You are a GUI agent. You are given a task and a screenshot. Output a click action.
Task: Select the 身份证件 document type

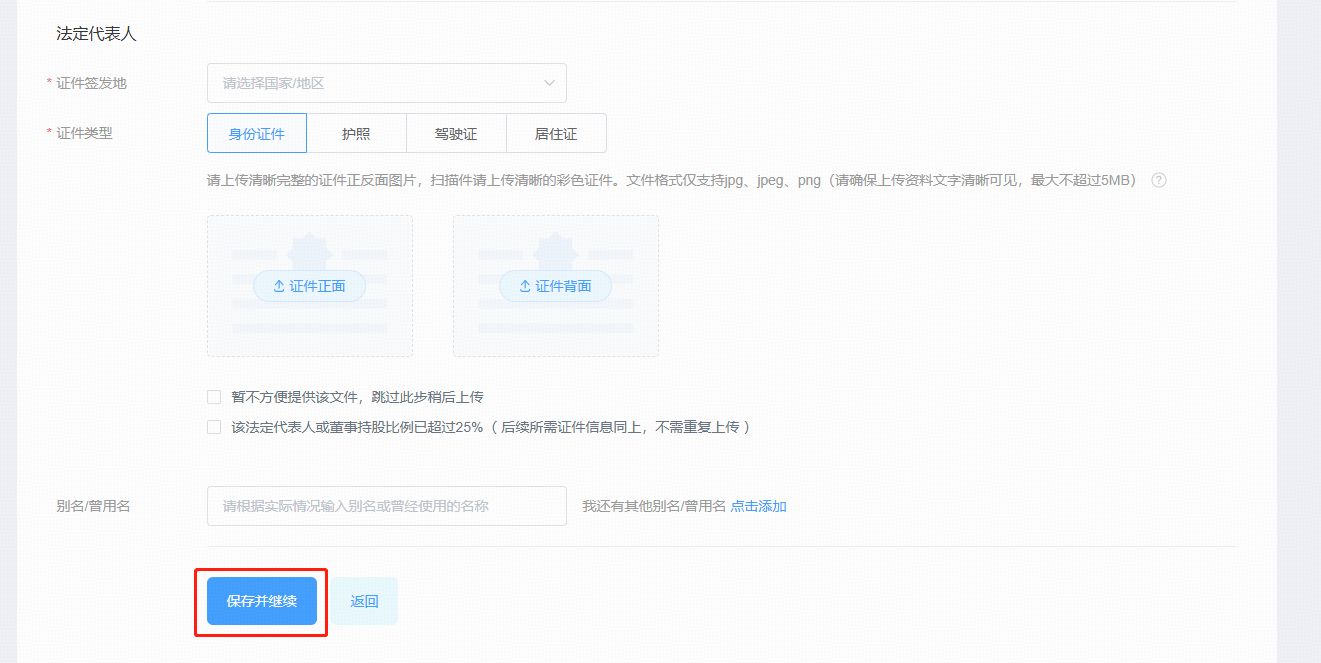257,133
